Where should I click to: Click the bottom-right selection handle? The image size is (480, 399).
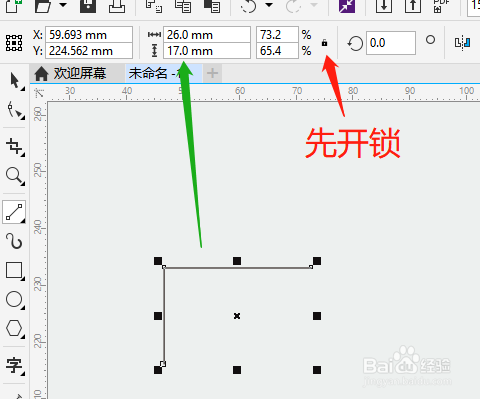click(x=317, y=370)
